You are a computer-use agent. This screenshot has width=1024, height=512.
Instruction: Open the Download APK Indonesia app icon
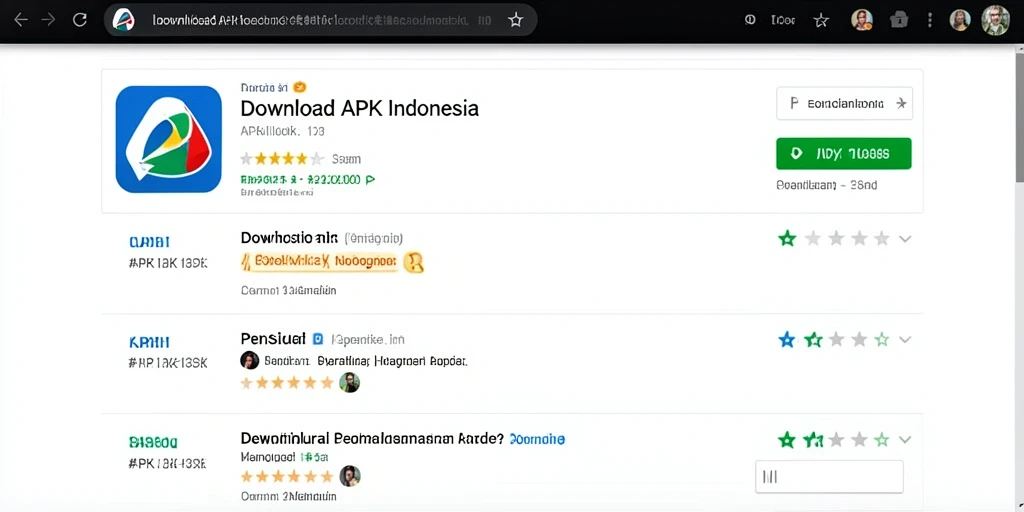pos(168,139)
